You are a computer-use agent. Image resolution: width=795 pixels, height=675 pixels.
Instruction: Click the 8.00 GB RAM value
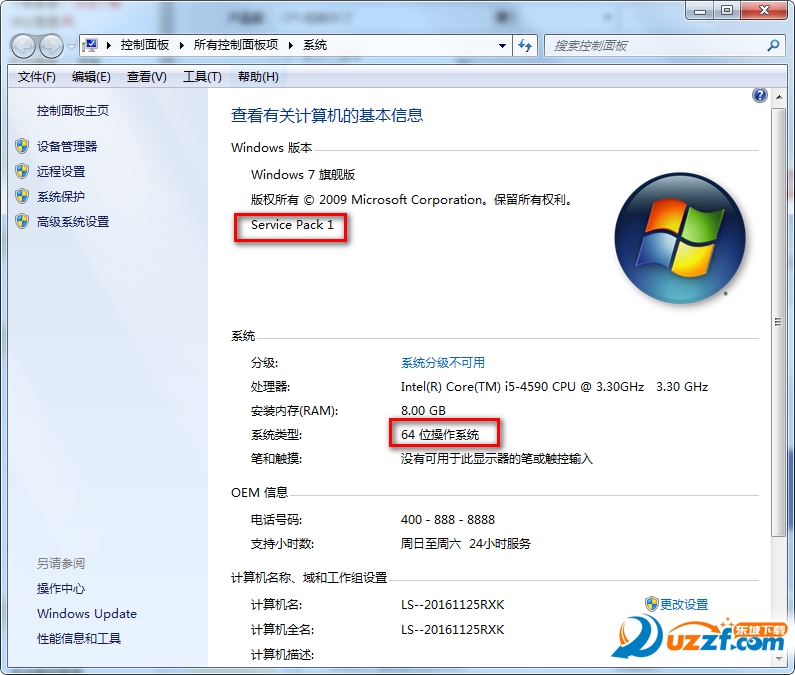(423, 410)
